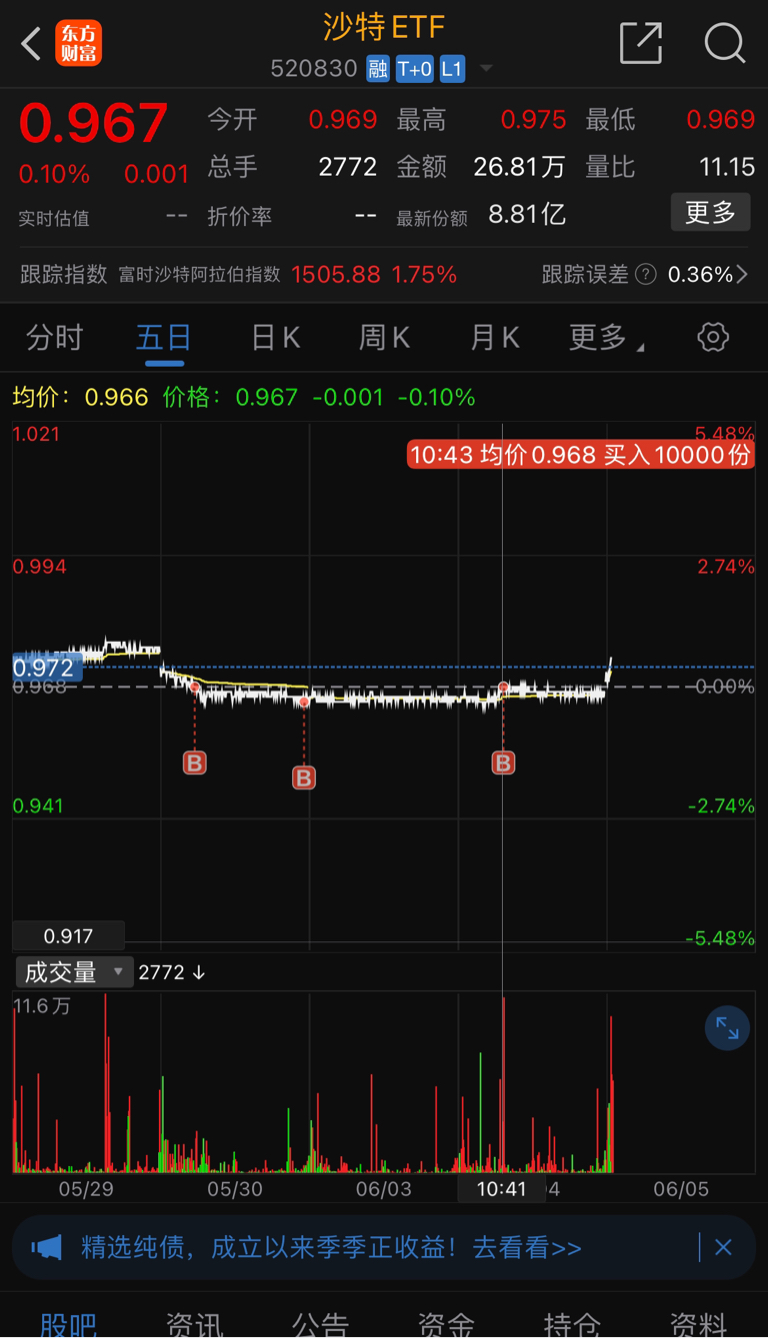768x1338 pixels.
Task: Tap the 0.917 lowest price axis label
Action: coord(68,937)
